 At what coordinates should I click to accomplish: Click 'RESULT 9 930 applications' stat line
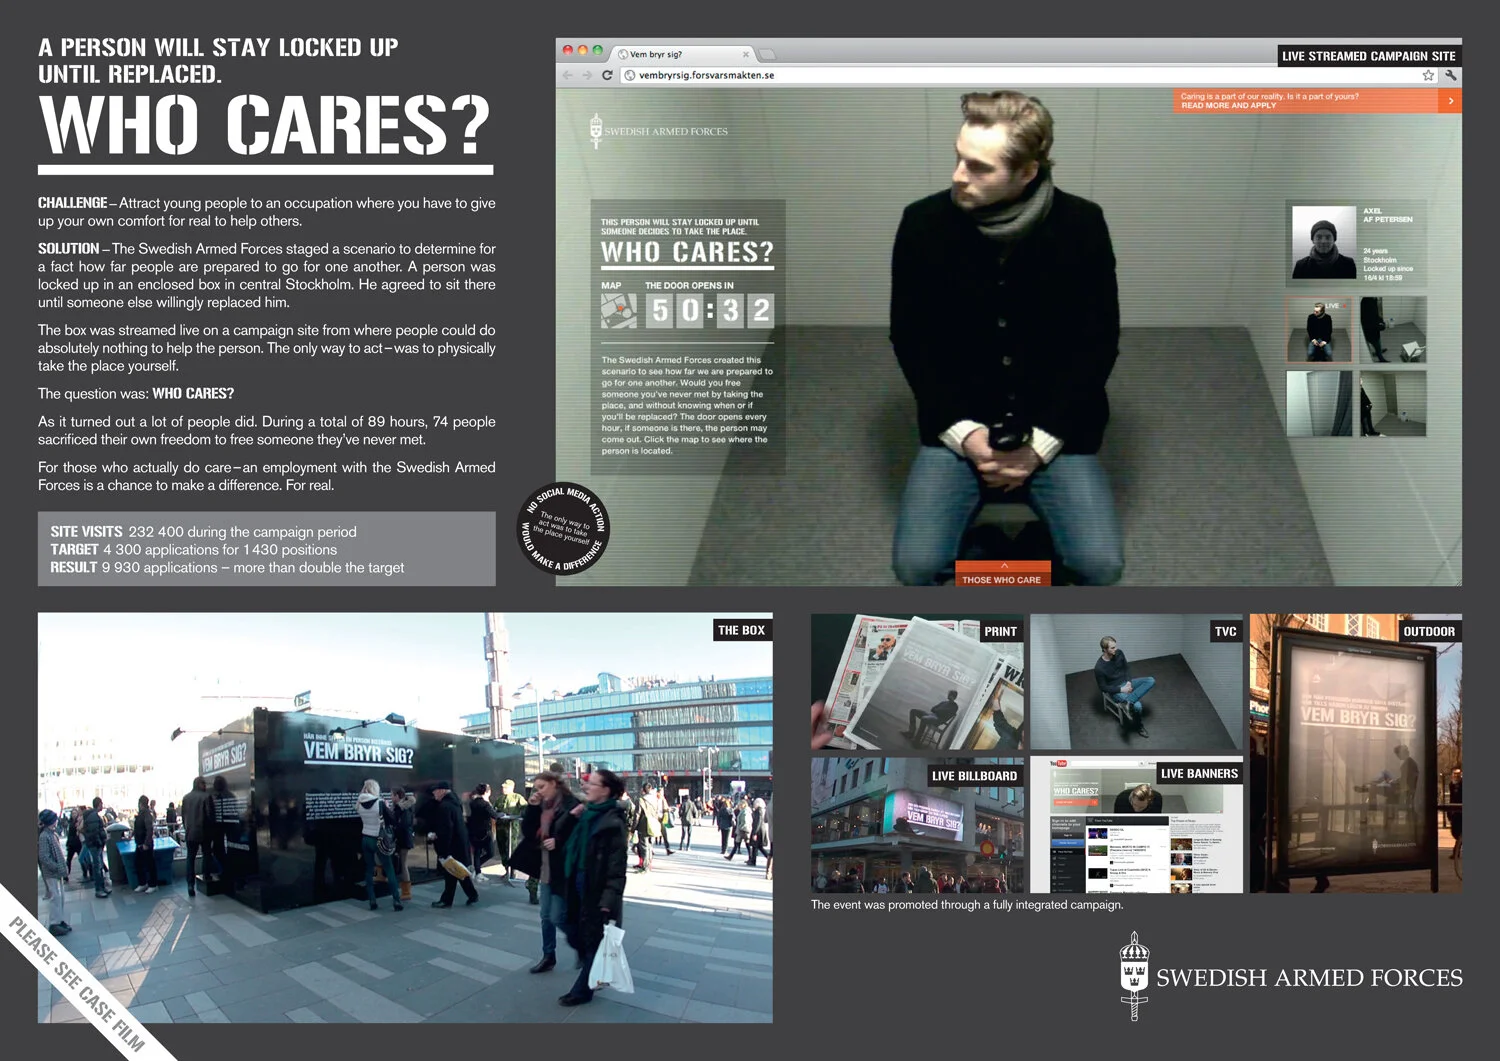point(227,567)
